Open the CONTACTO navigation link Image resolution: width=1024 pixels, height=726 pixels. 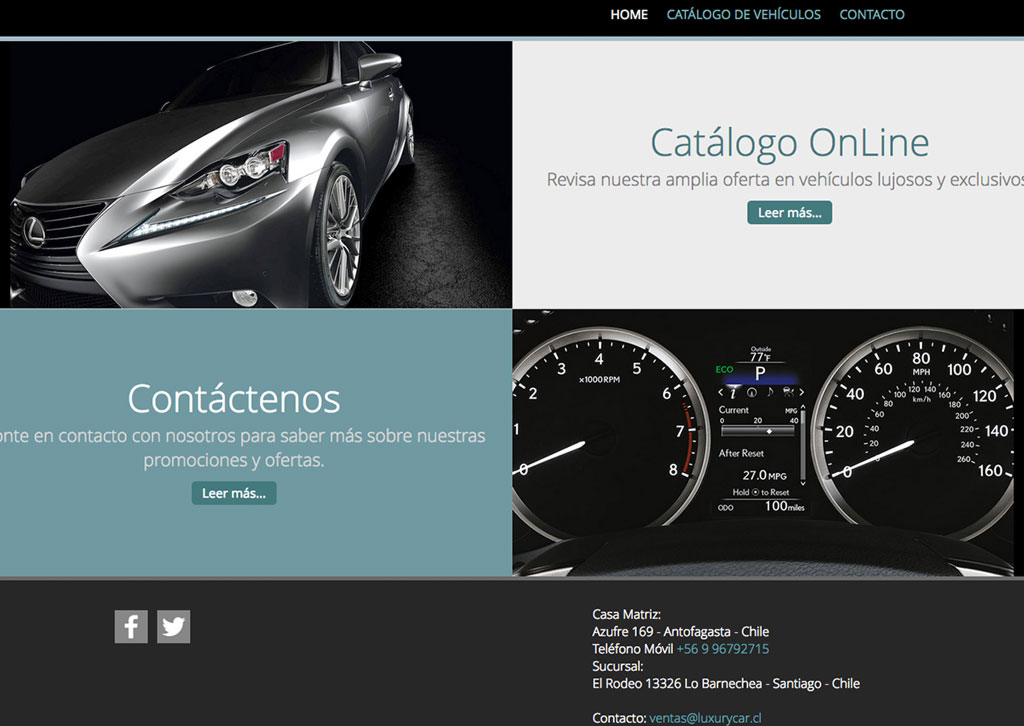coord(872,14)
